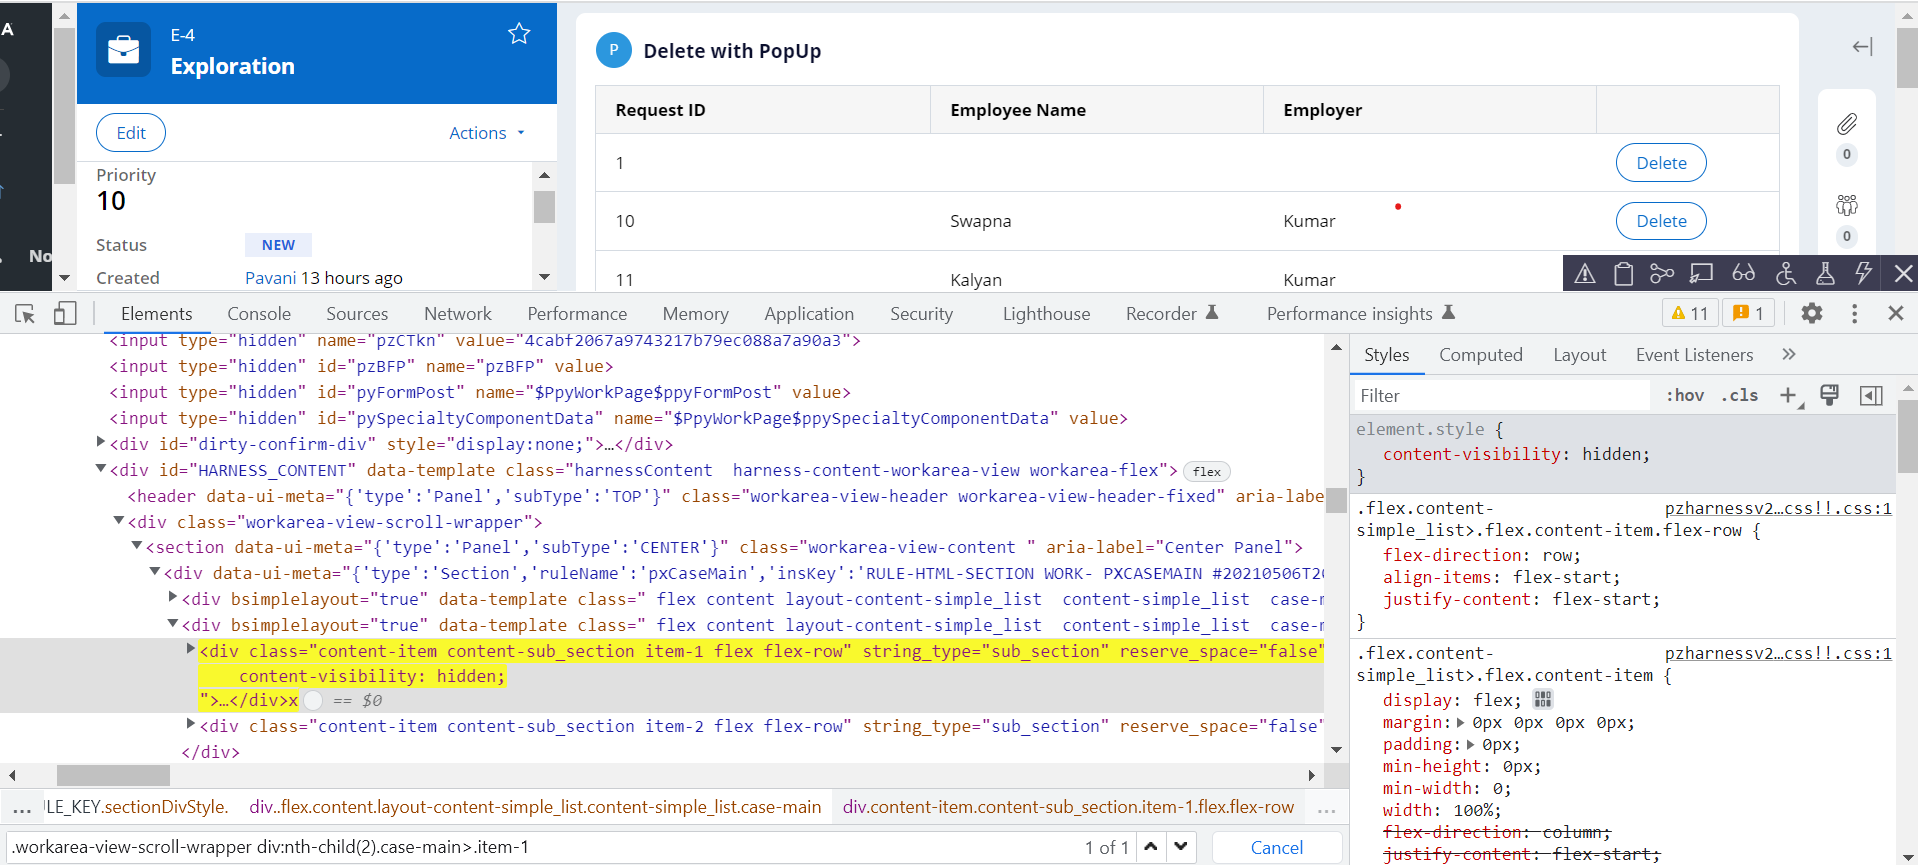Collapse the right utility panel arrow
The width and height of the screenshot is (1918, 865).
[1862, 47]
